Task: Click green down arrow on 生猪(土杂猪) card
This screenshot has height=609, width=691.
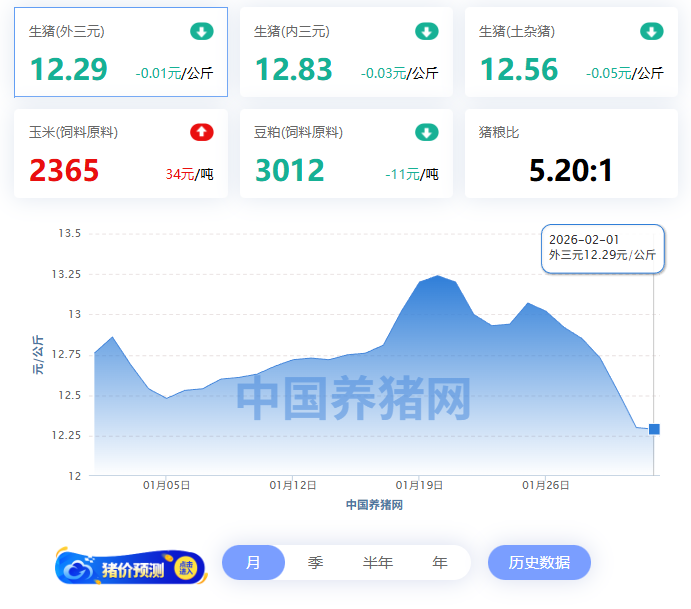Action: [x=652, y=32]
